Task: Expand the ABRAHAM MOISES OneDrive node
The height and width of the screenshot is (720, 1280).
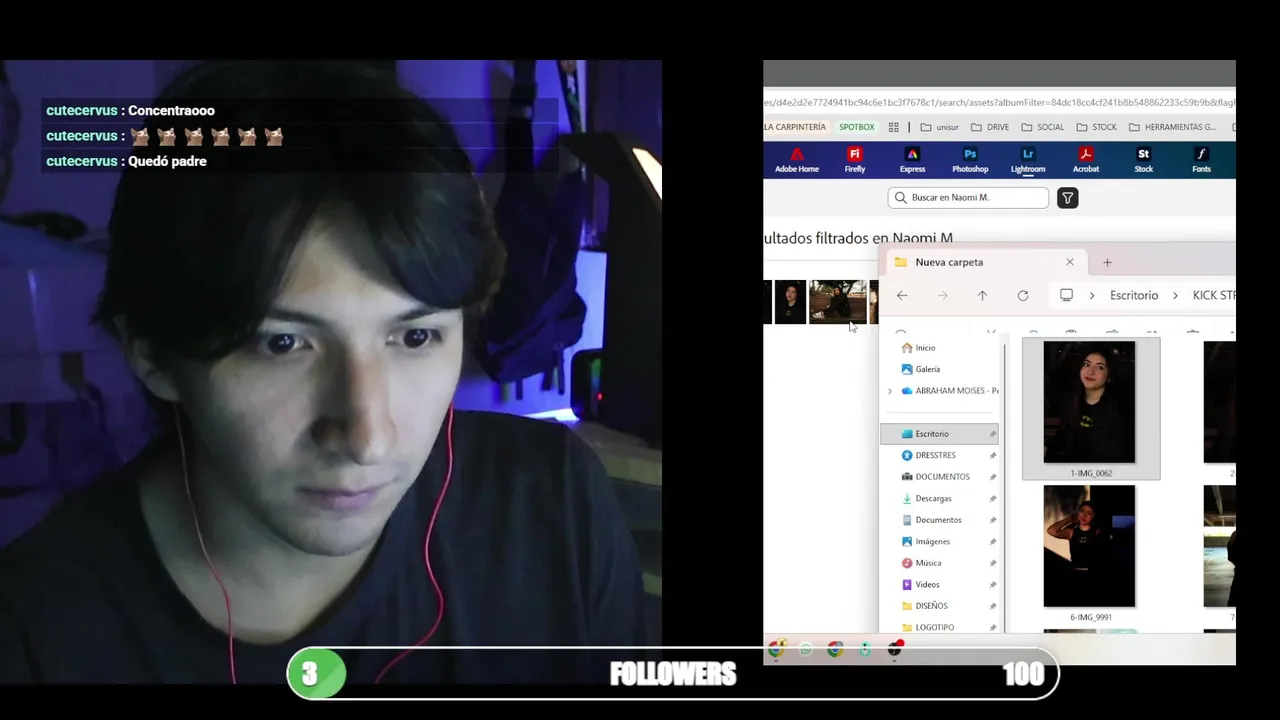Action: point(890,391)
